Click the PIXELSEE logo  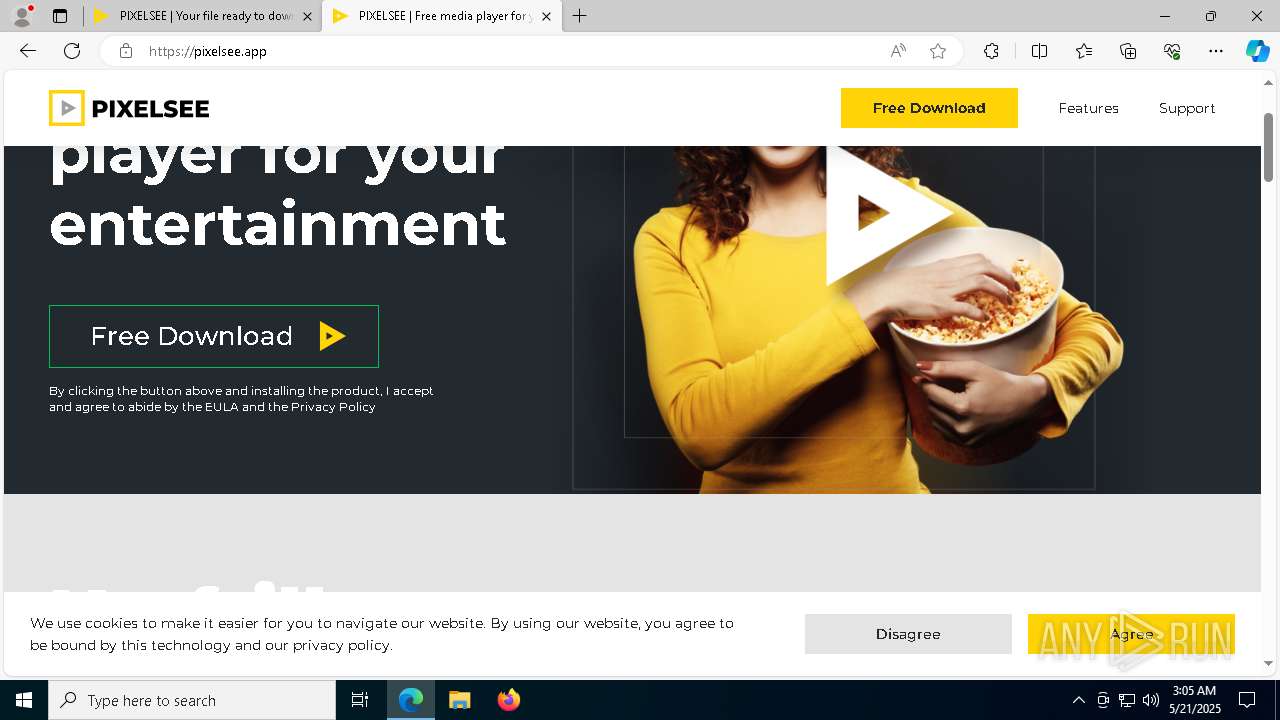[x=129, y=108]
